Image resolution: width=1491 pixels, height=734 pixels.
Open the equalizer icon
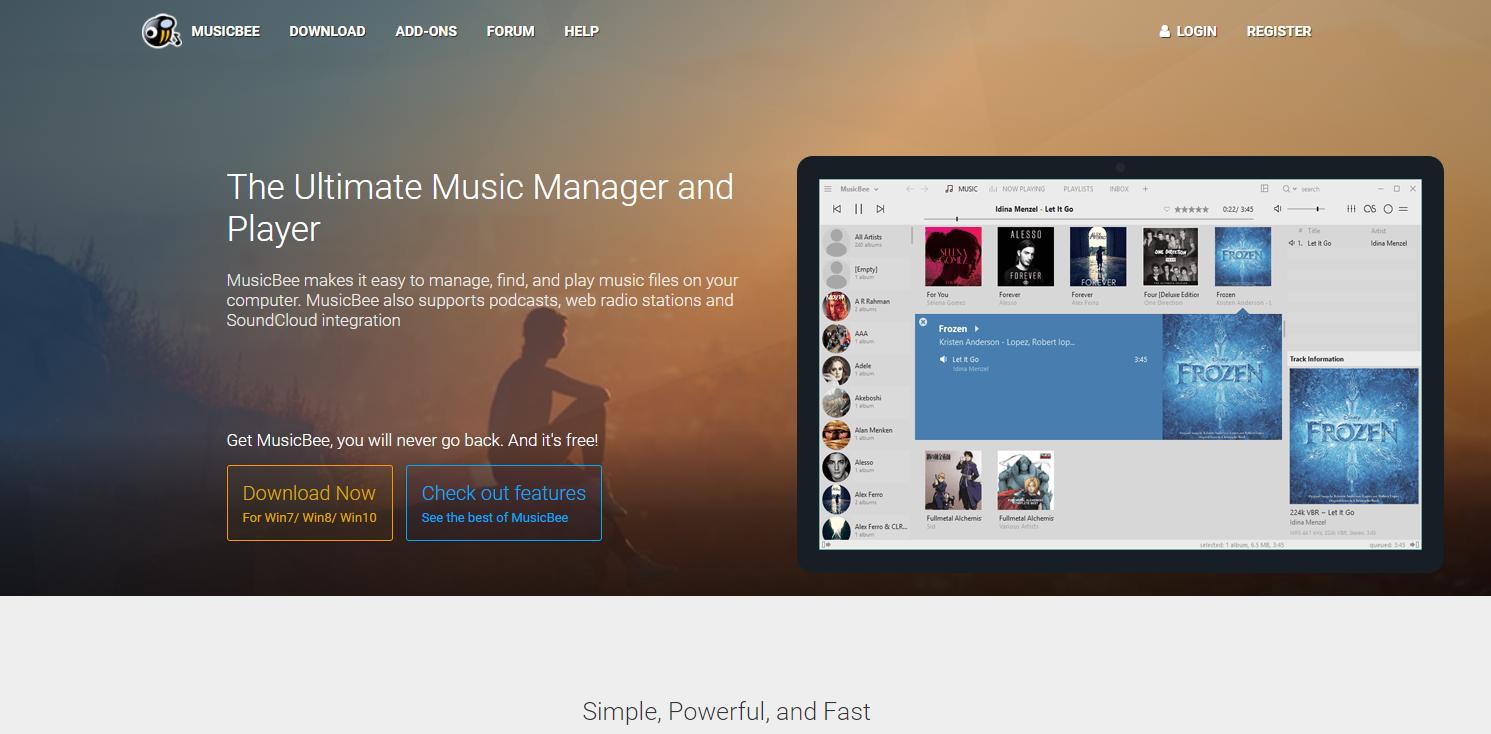[x=1351, y=209]
